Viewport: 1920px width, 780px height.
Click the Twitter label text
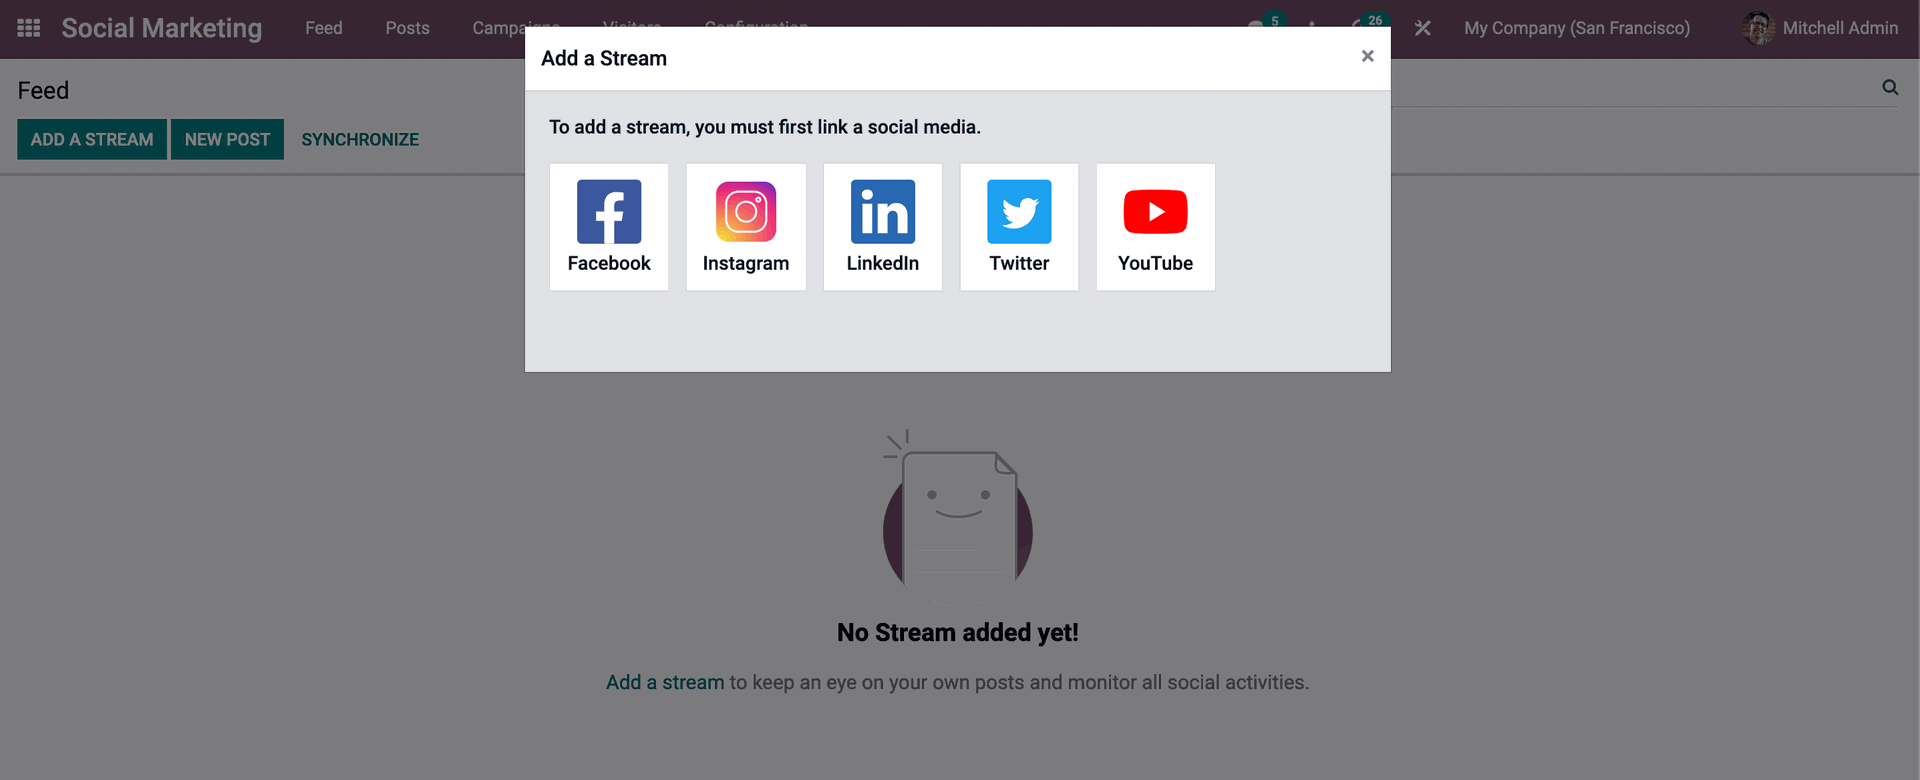1019,263
